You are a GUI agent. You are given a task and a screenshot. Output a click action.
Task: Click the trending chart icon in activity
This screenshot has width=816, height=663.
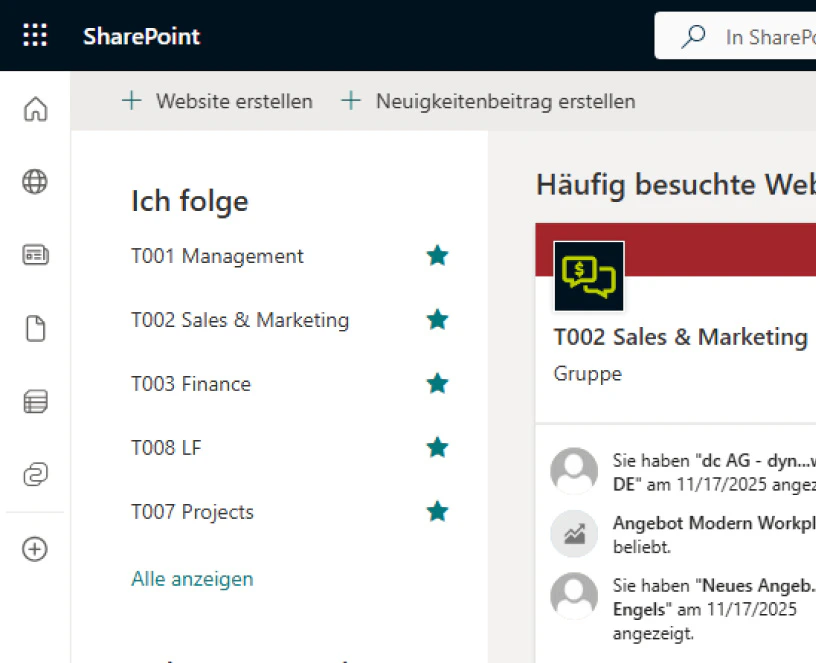point(574,533)
